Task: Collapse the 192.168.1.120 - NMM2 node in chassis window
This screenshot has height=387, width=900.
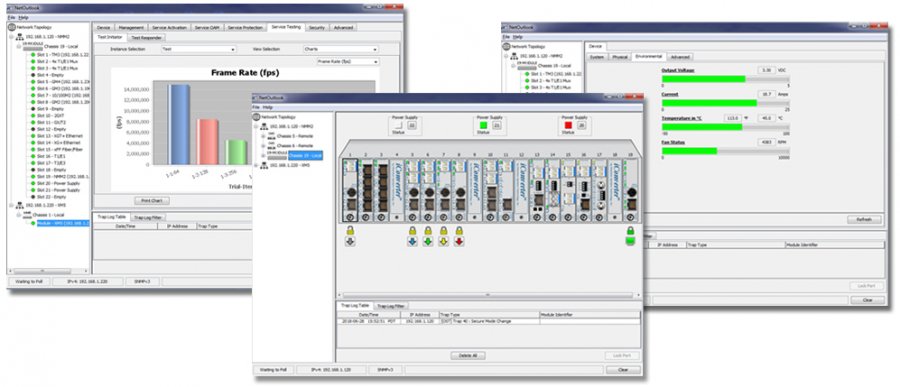Action: (x=255, y=126)
